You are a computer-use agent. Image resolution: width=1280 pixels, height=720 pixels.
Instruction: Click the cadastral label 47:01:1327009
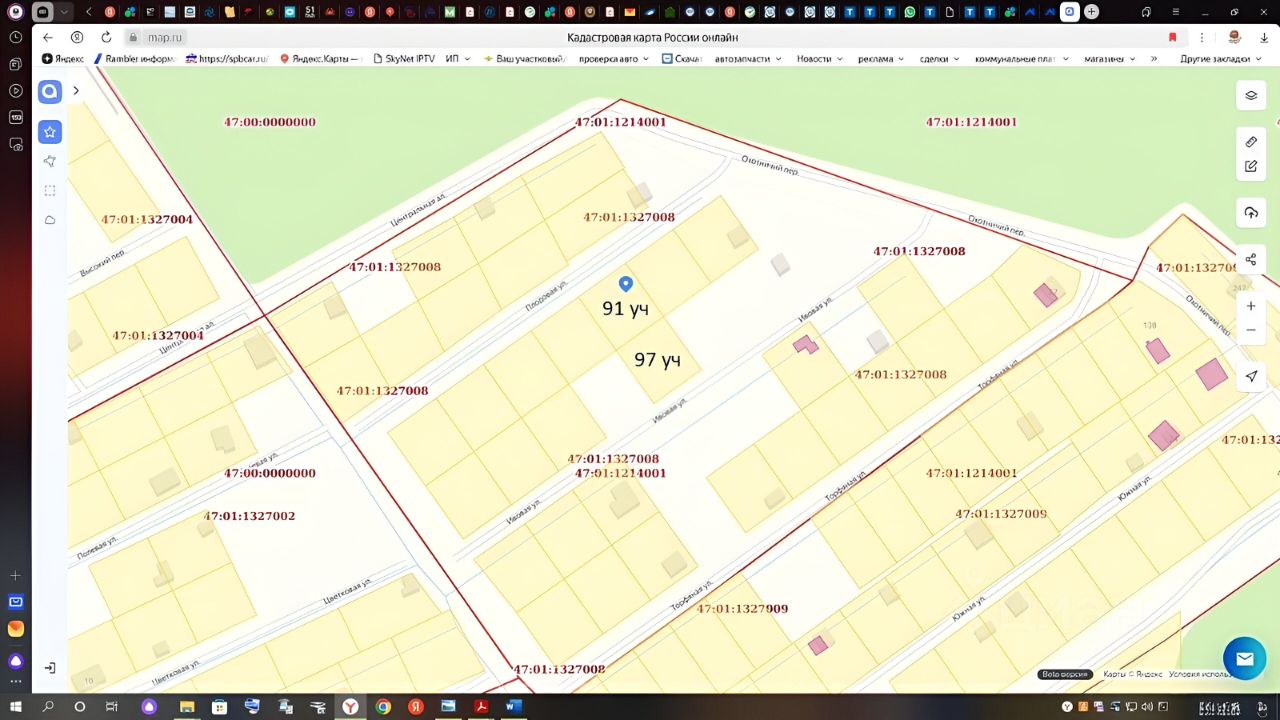(1001, 513)
